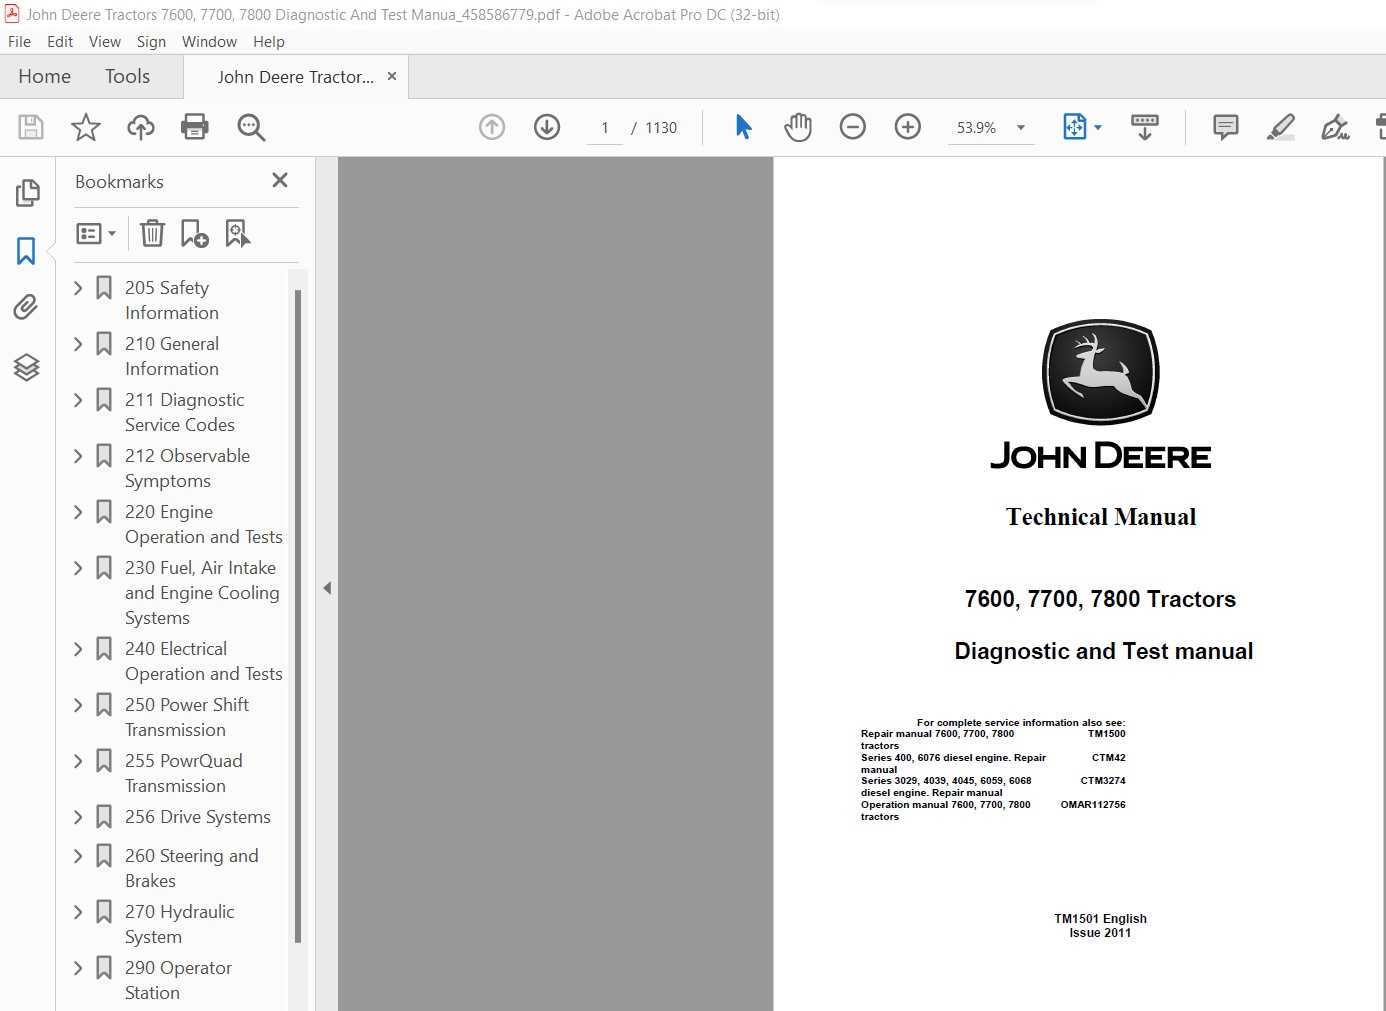Expand the 212 Observable Symptoms bookmark
This screenshot has width=1386, height=1011.
click(x=78, y=456)
